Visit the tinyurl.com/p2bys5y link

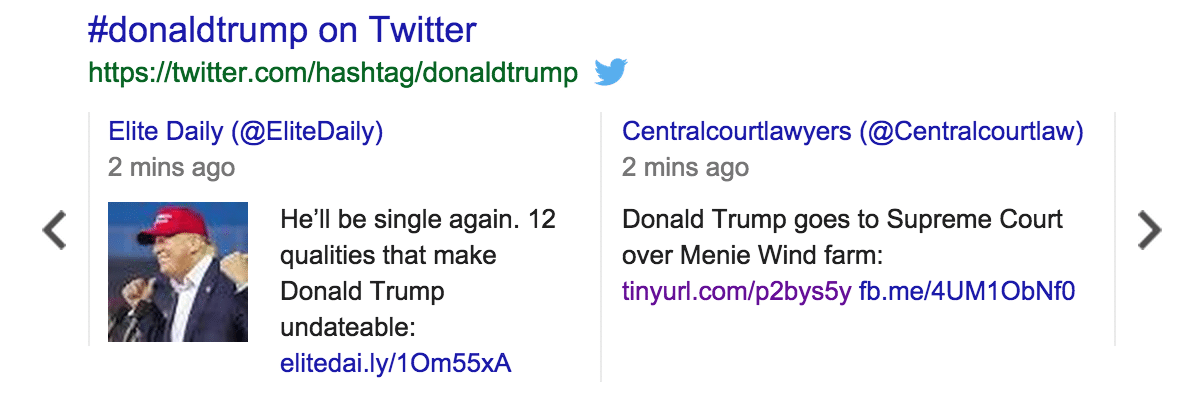tap(737, 291)
